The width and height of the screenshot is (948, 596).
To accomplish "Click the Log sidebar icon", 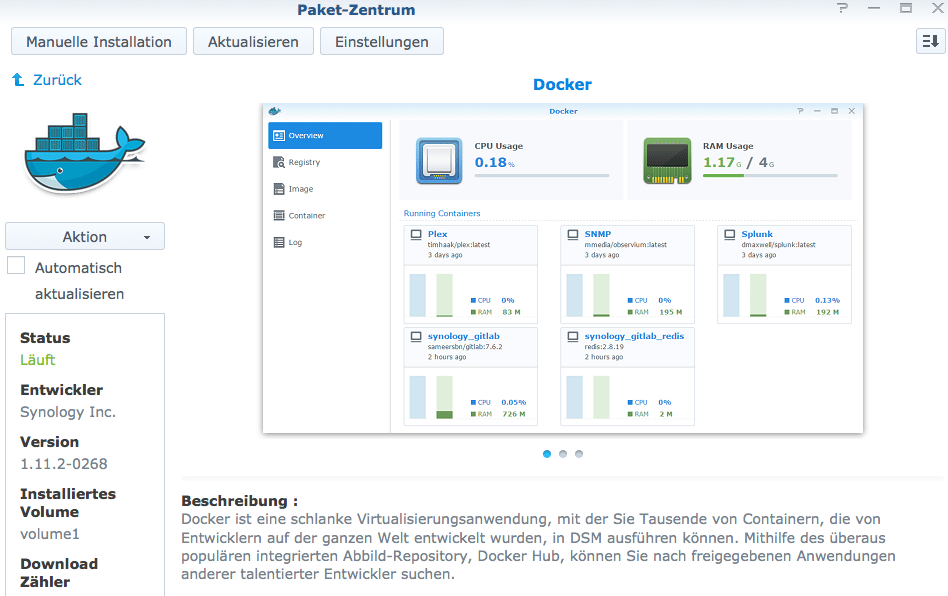I will (279, 242).
